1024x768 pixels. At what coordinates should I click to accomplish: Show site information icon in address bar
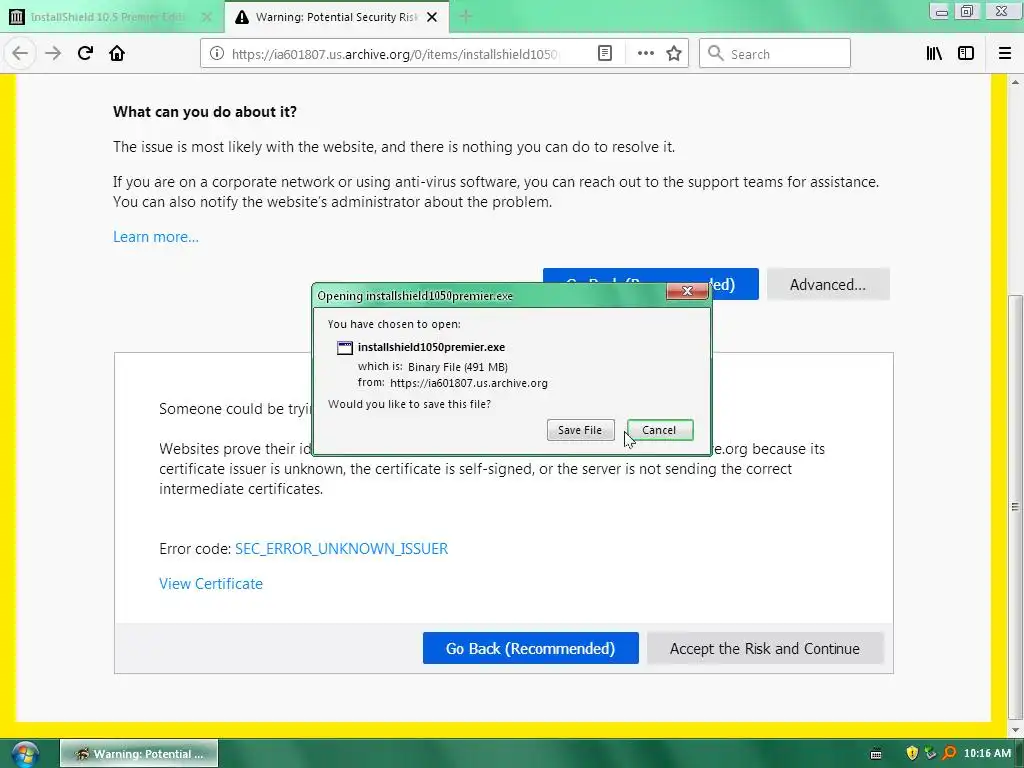click(x=216, y=54)
